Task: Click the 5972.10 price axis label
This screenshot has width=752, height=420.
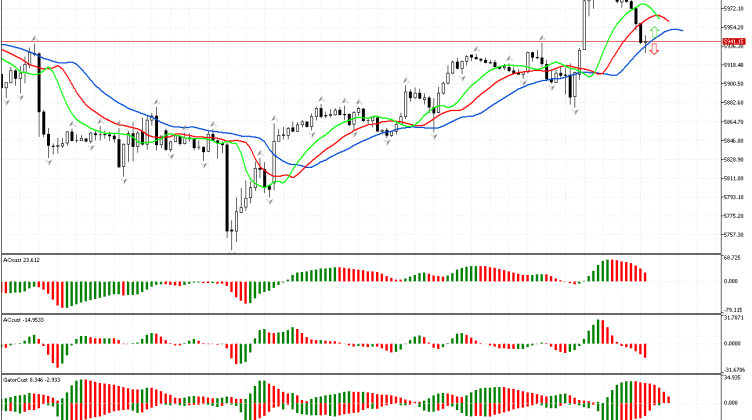Action: (733, 8)
